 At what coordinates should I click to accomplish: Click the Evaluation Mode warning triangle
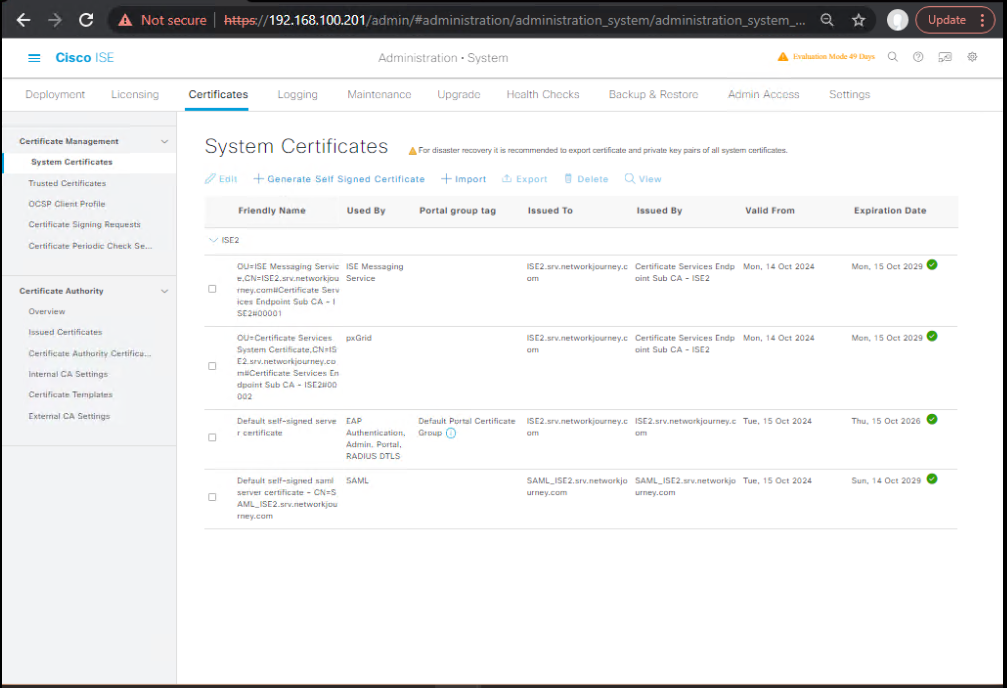click(x=783, y=57)
